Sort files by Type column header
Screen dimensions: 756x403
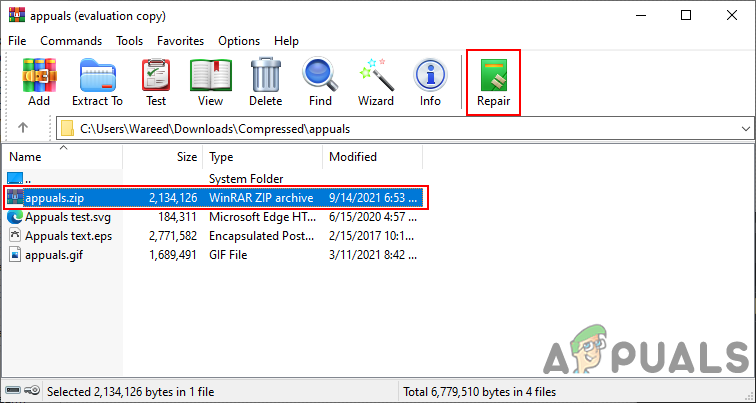click(262, 157)
